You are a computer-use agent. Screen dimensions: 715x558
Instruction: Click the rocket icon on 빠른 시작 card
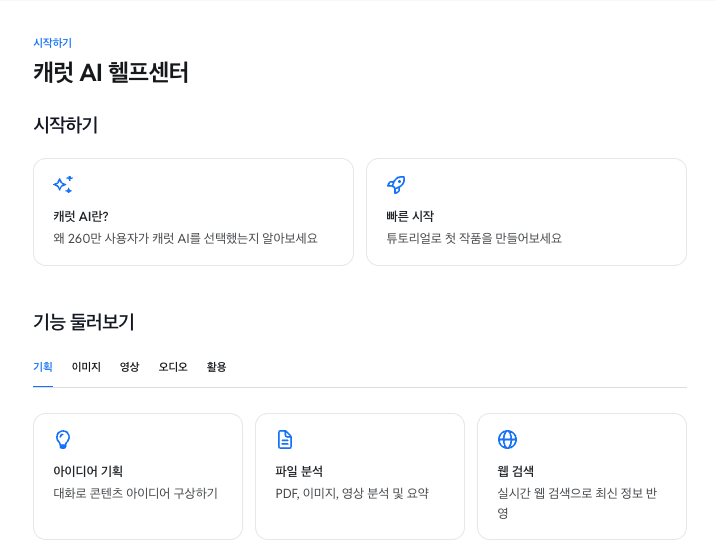click(x=396, y=185)
